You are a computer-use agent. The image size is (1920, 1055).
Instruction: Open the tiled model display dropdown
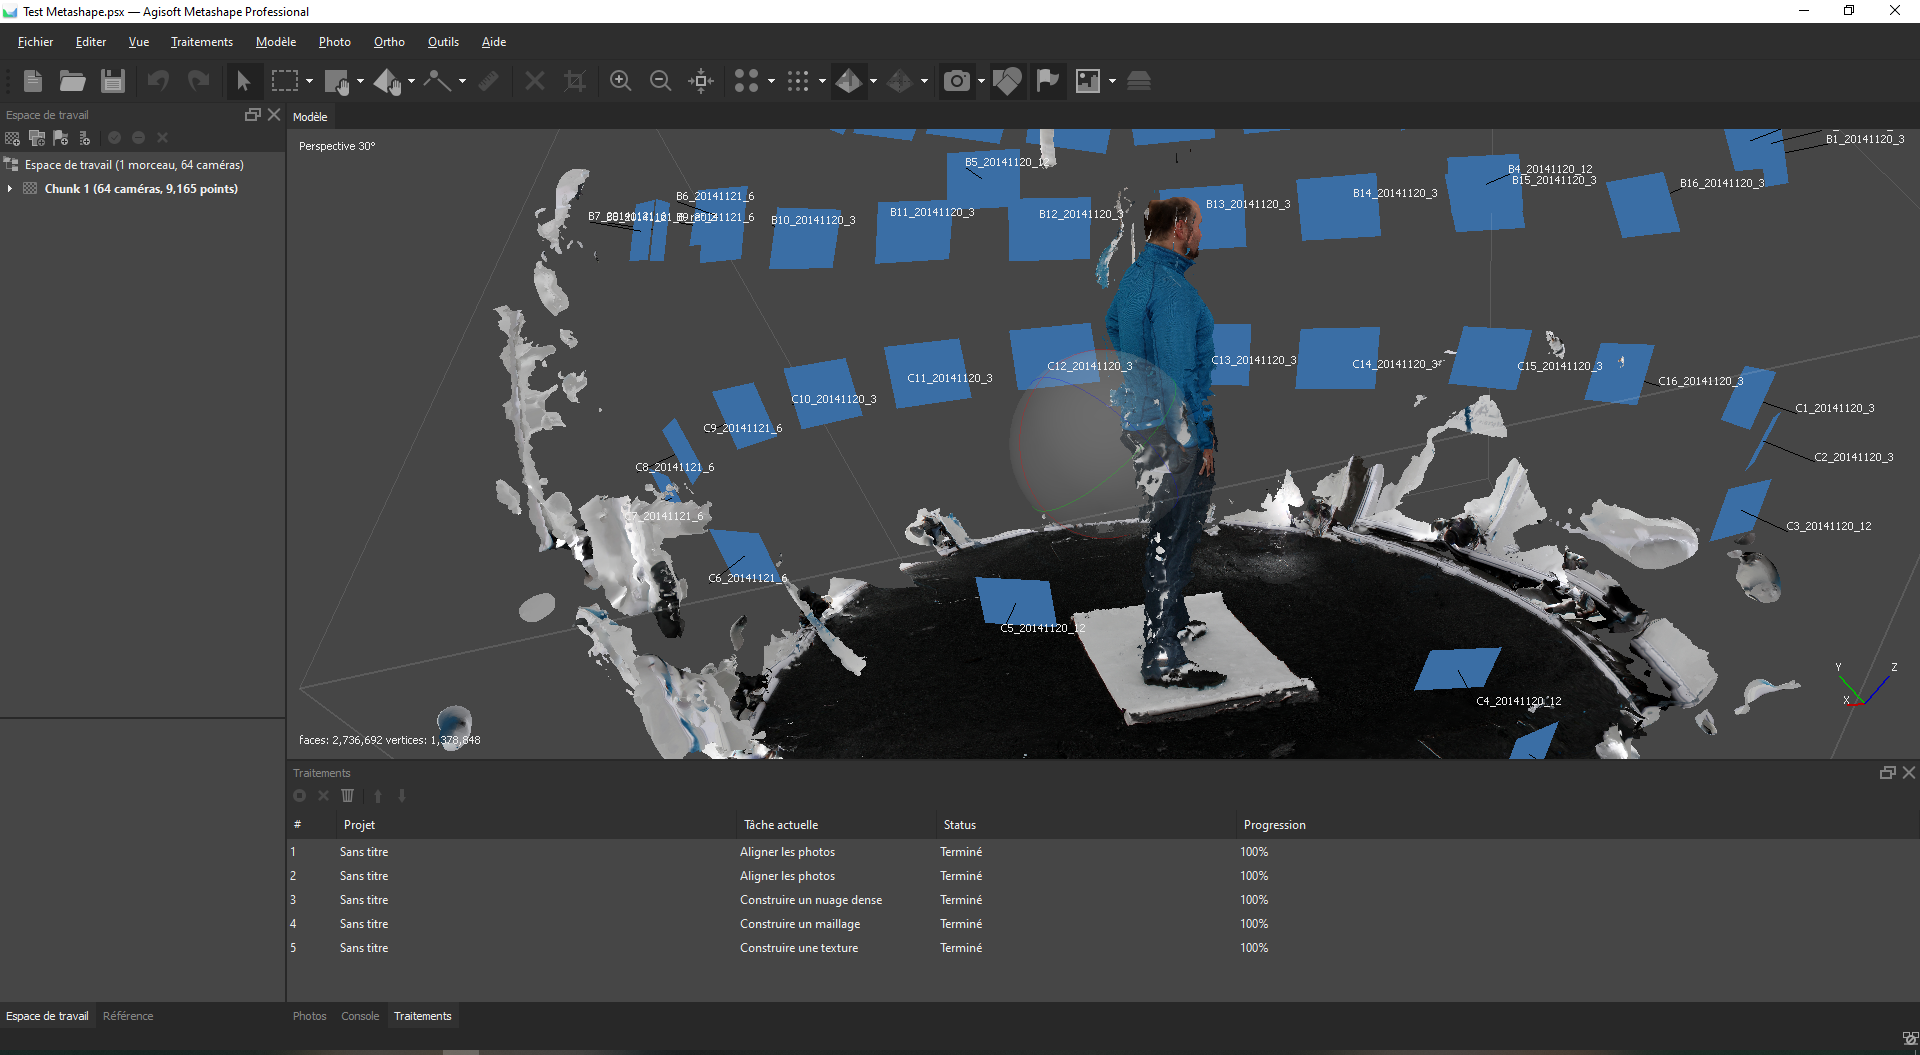tap(924, 81)
